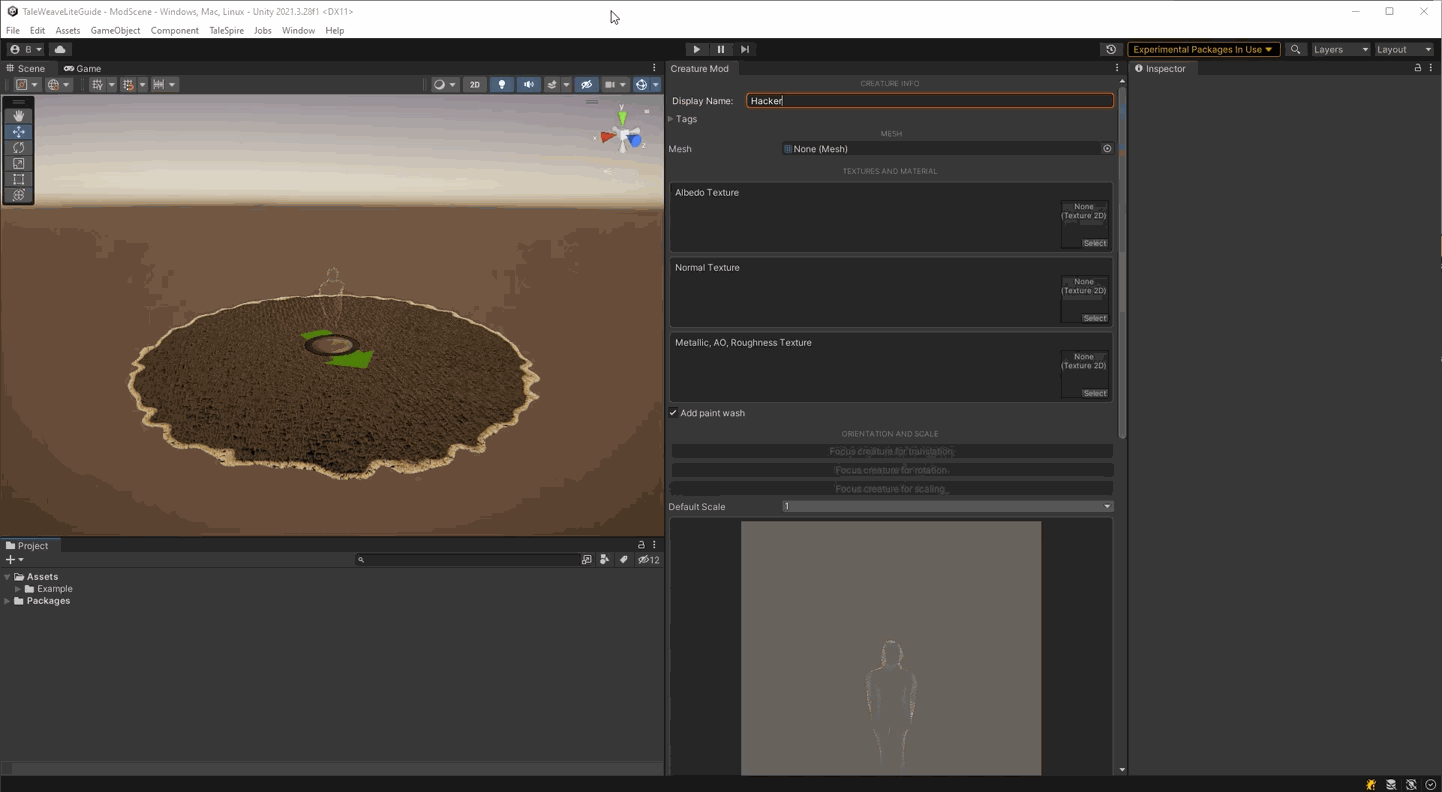This screenshot has height=792, width=1442.
Task: Click the Play button
Action: 697,49
